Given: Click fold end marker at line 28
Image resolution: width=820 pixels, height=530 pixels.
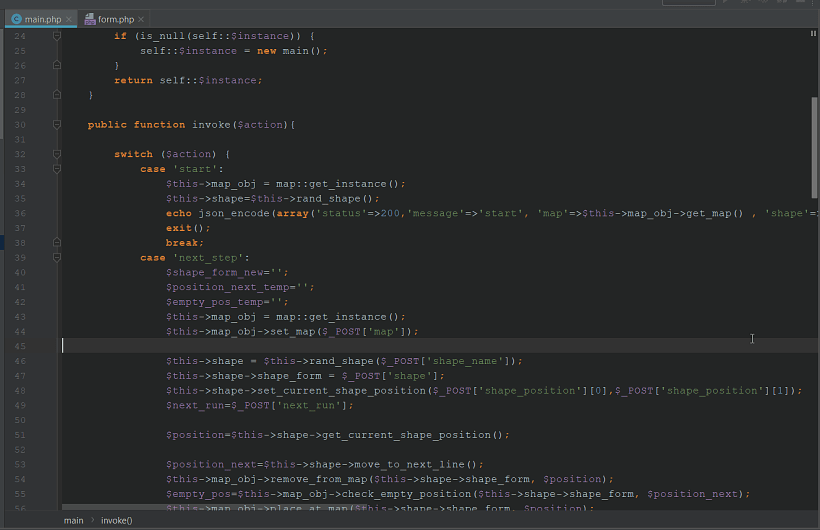Looking at the screenshot, I should pyautogui.click(x=57, y=95).
